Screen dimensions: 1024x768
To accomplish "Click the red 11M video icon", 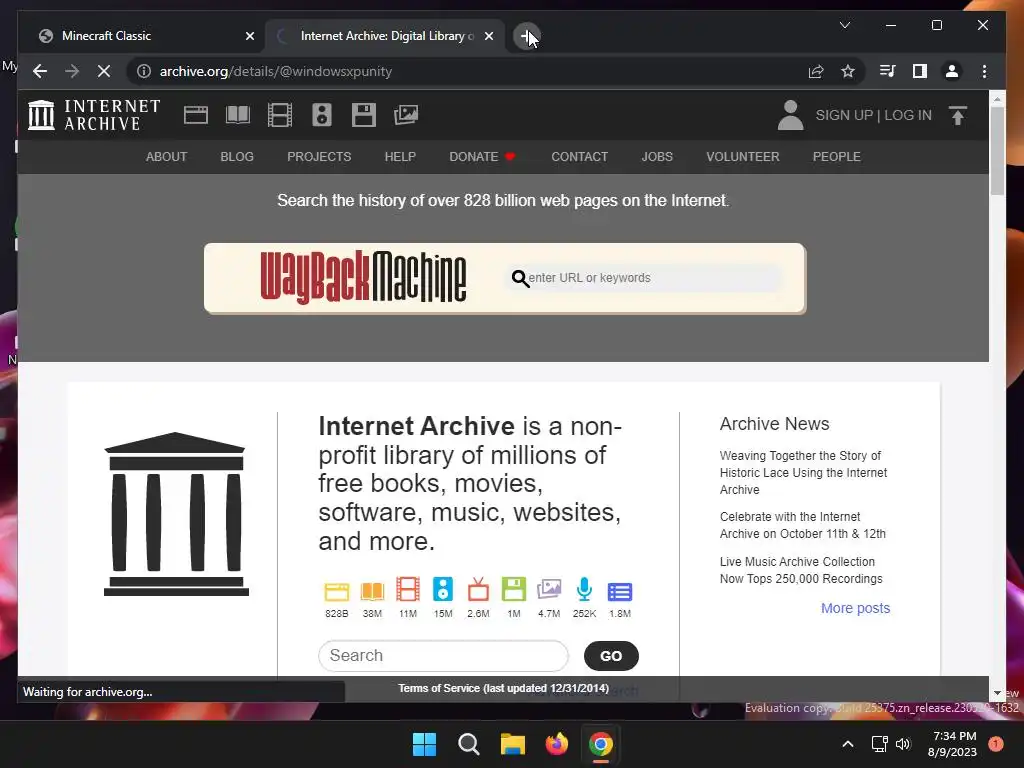I will tap(408, 589).
